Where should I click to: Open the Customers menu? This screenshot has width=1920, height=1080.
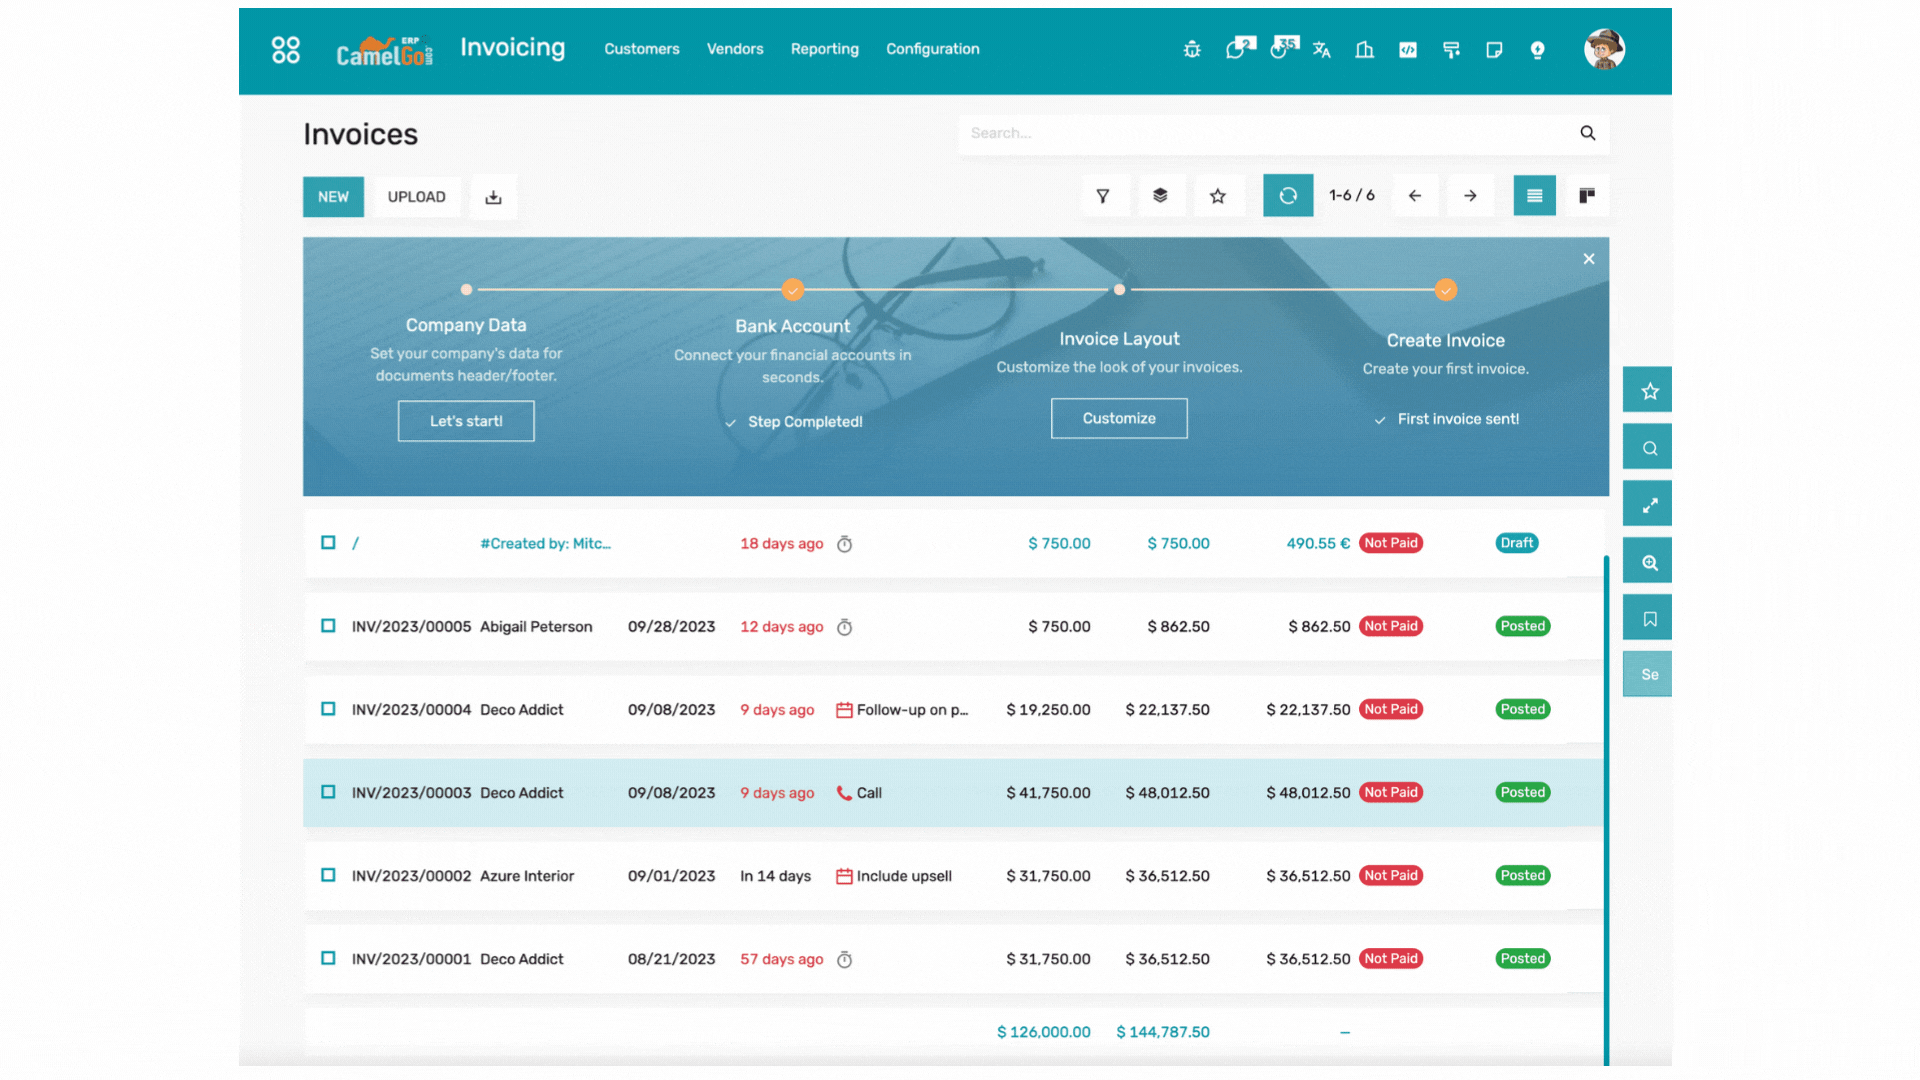point(641,49)
